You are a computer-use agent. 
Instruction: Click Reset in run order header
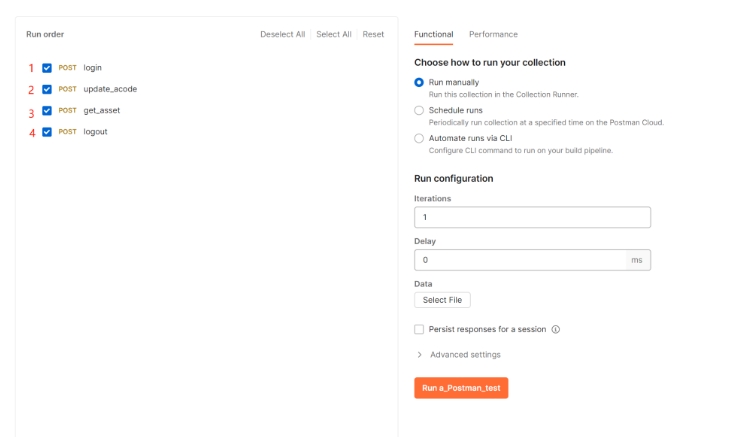pyautogui.click(x=373, y=34)
